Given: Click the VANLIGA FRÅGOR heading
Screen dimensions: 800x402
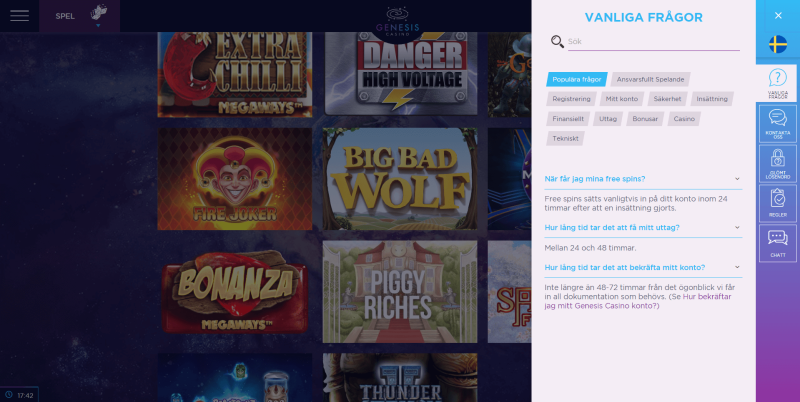Looking at the screenshot, I should (x=643, y=17).
